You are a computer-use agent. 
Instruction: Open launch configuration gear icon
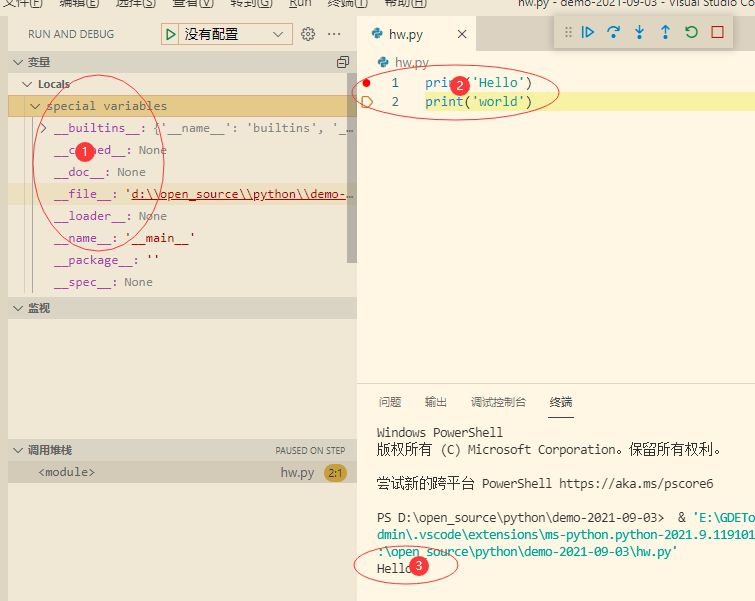308,34
